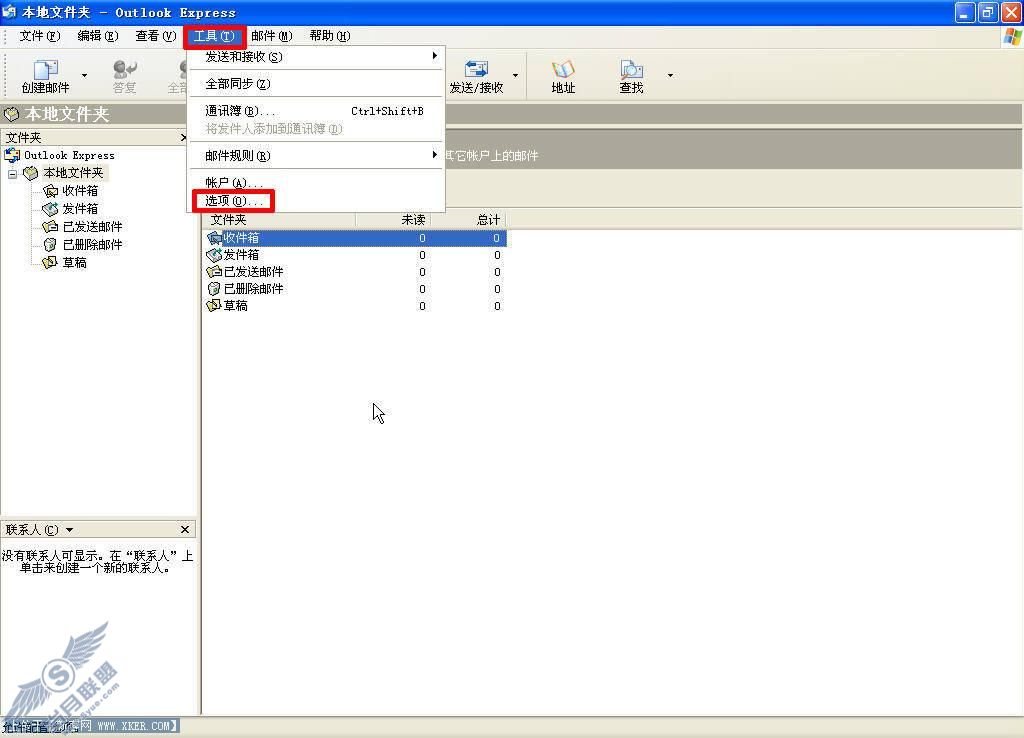Expand the 邮件规则(R) submenu
Viewport: 1024px width, 738px height.
pos(316,155)
